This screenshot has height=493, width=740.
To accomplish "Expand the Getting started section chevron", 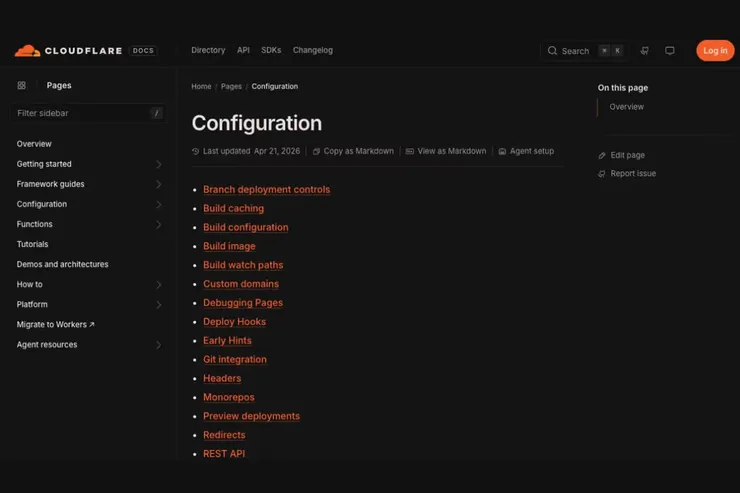I will 159,164.
